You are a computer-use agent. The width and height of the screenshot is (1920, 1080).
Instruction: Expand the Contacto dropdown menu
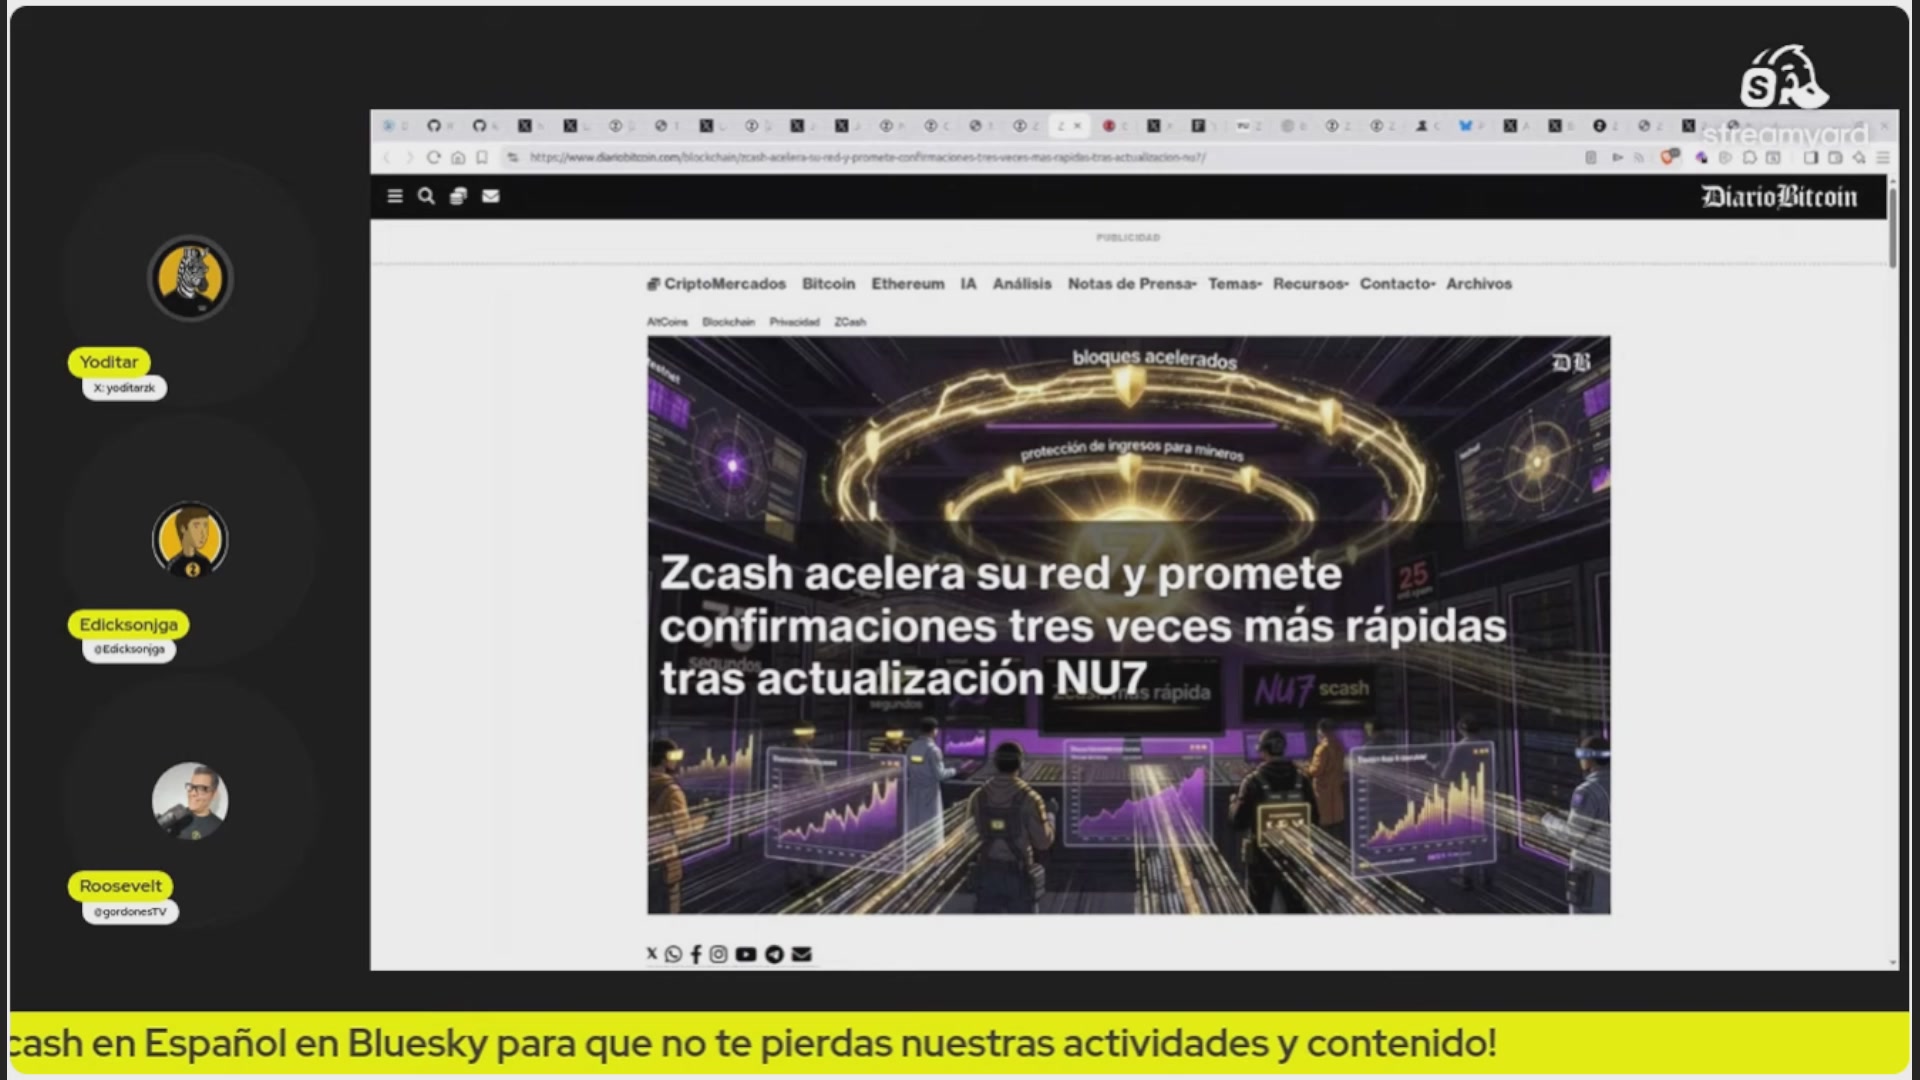(x=1397, y=284)
